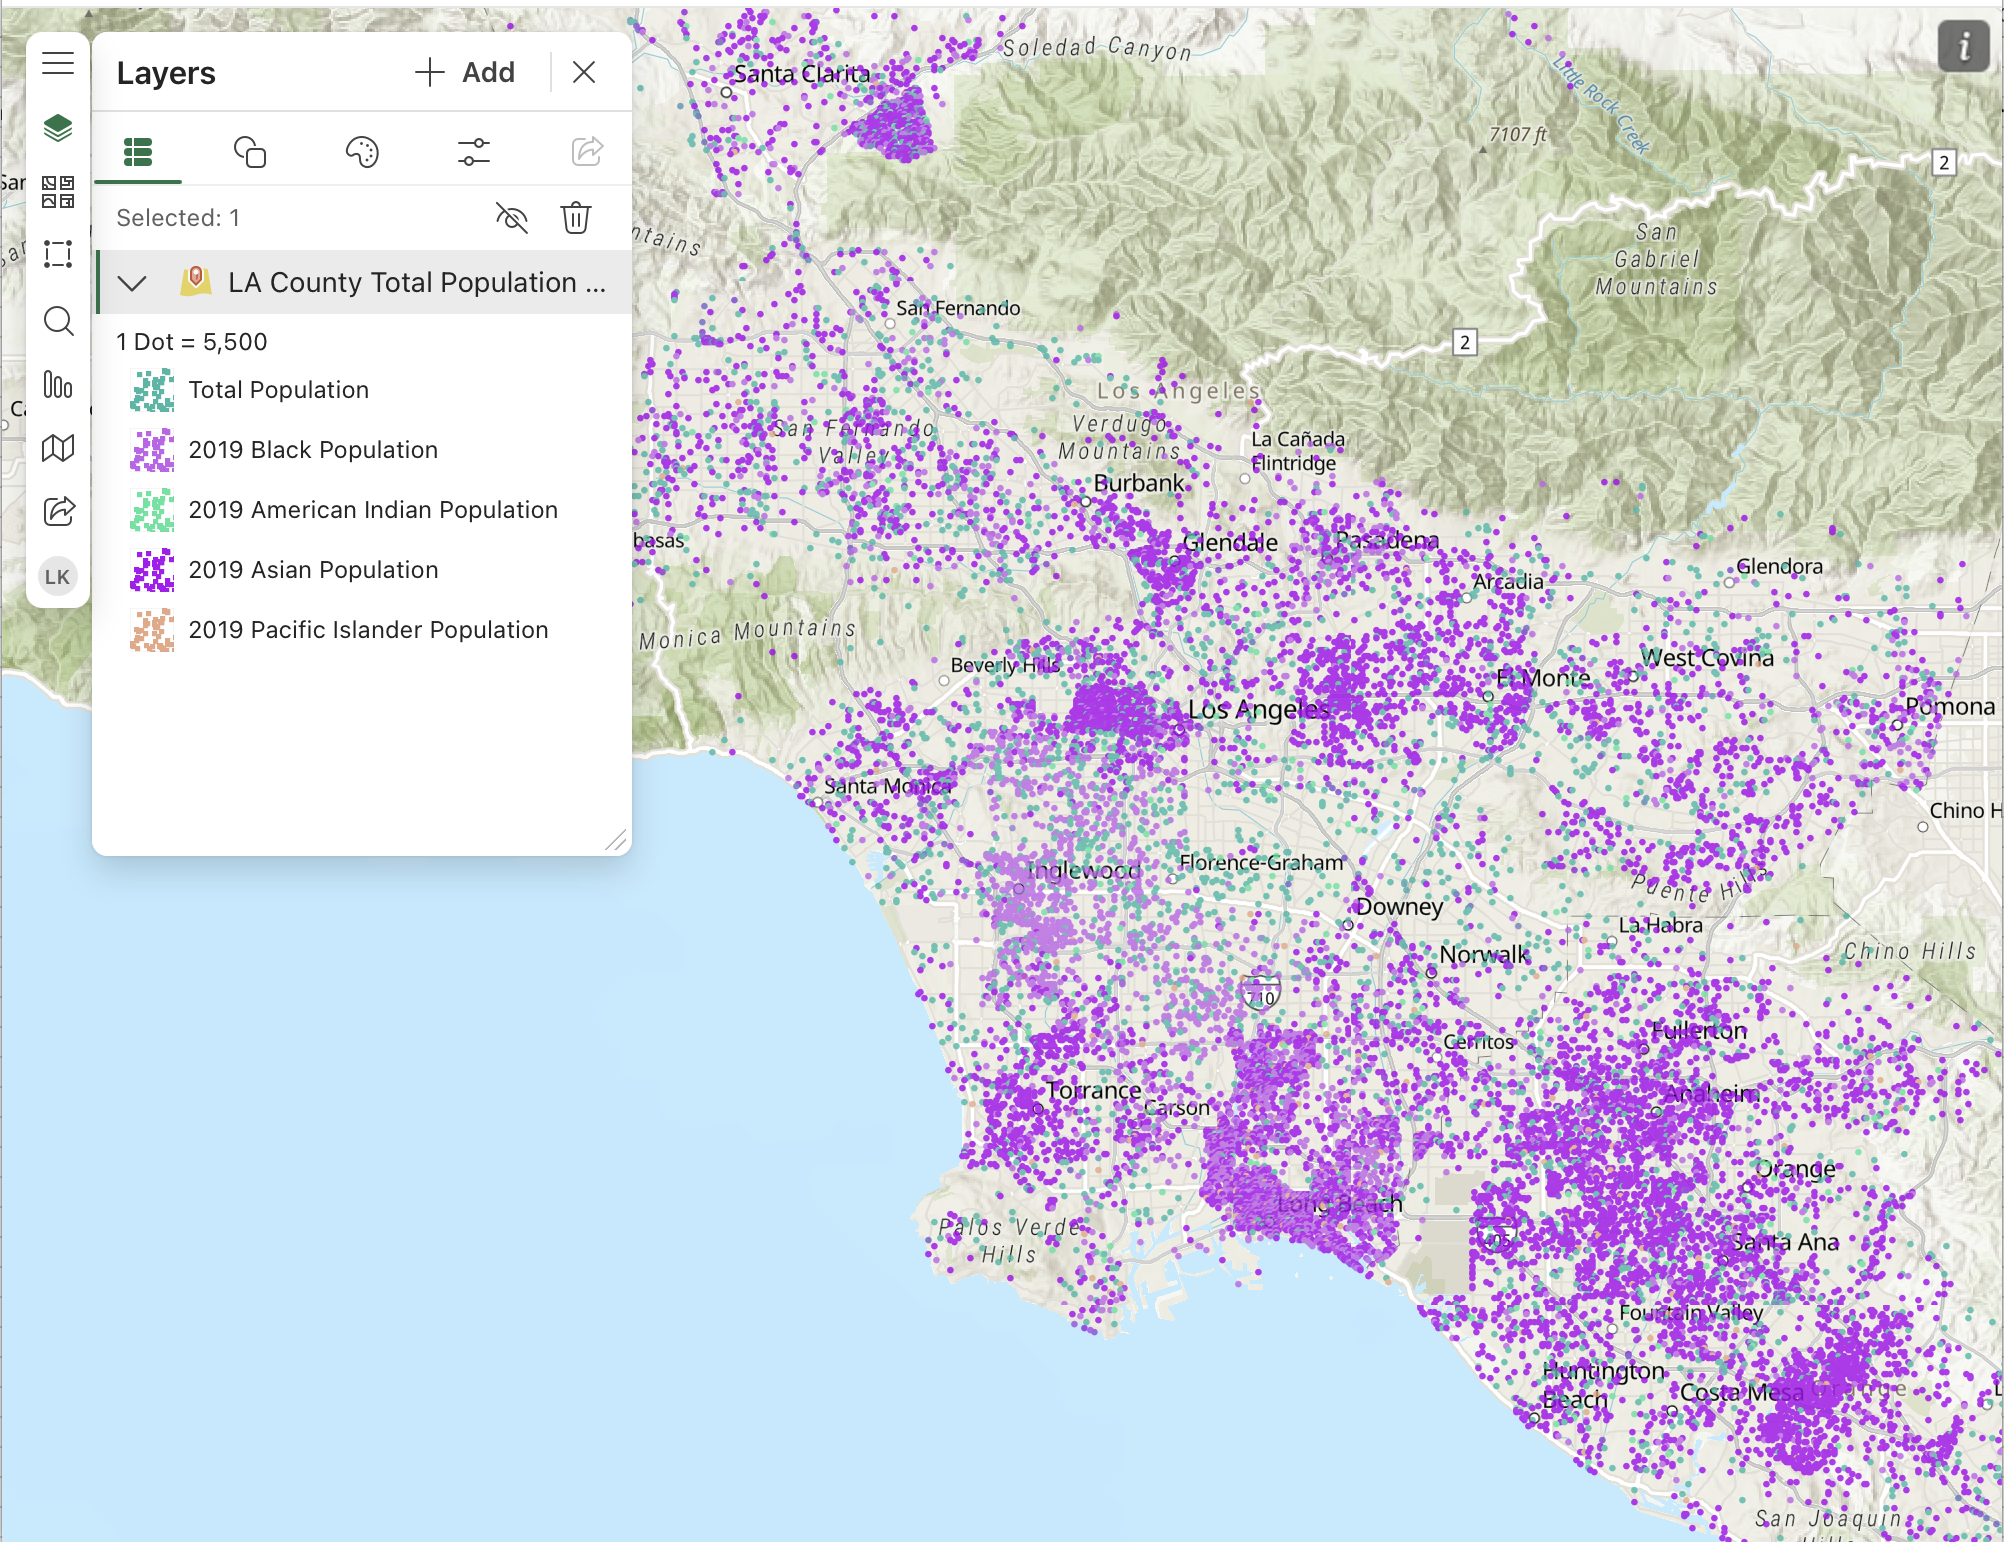Viewport: 2004px width, 1542px height.
Task: Expand the select extent tool
Action: coord(58,254)
